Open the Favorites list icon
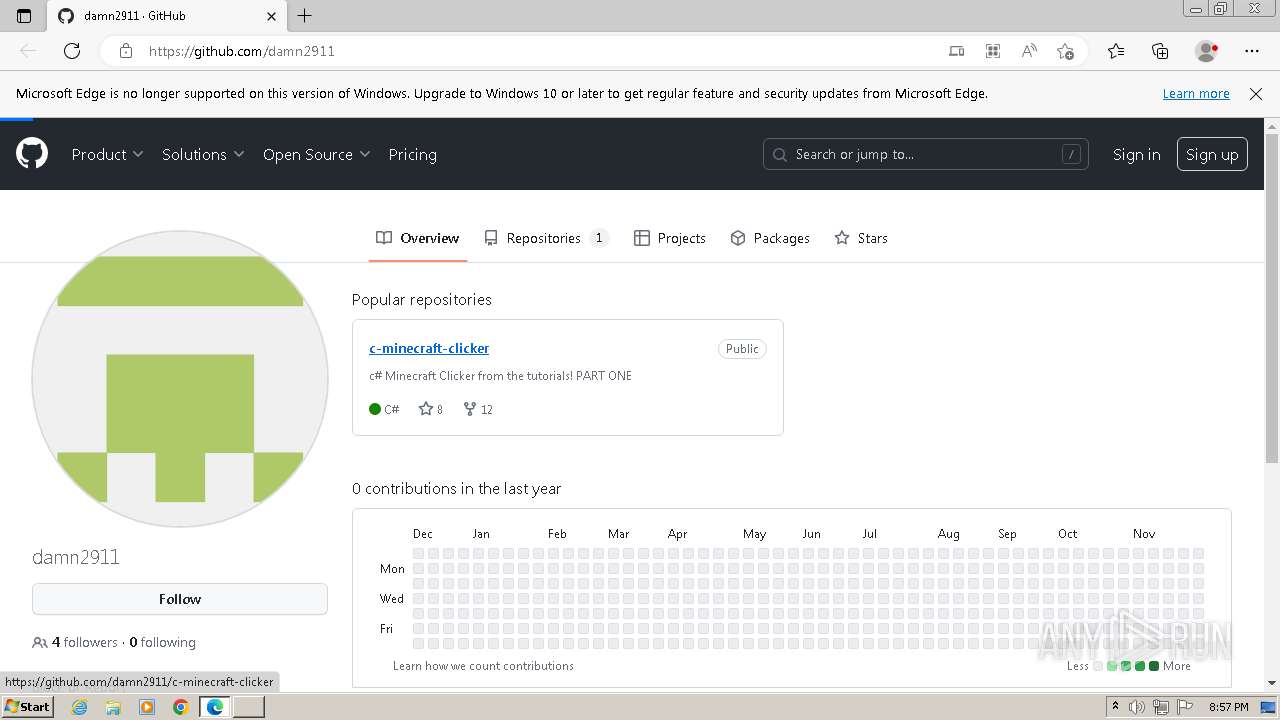The height and width of the screenshot is (720, 1280). pyautogui.click(x=1116, y=51)
